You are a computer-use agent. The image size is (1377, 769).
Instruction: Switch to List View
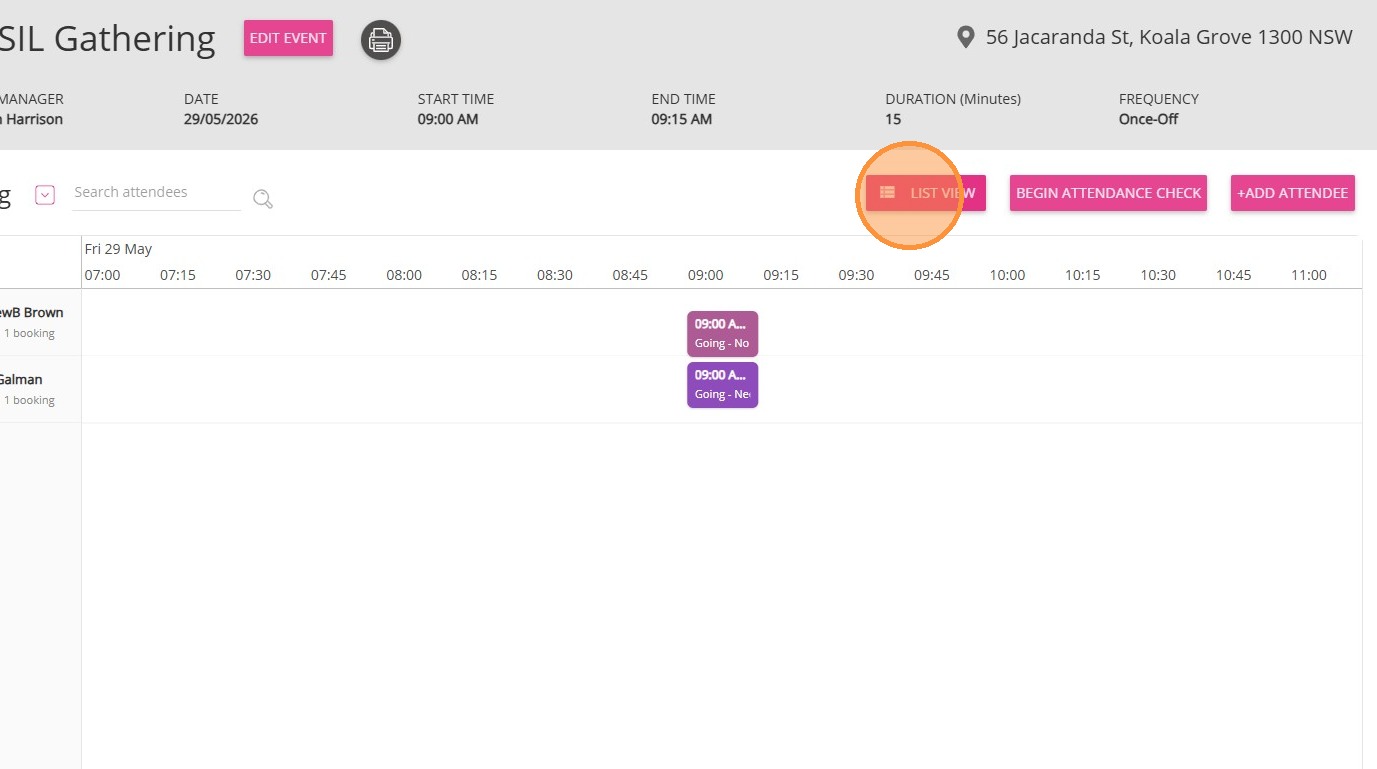[x=926, y=193]
